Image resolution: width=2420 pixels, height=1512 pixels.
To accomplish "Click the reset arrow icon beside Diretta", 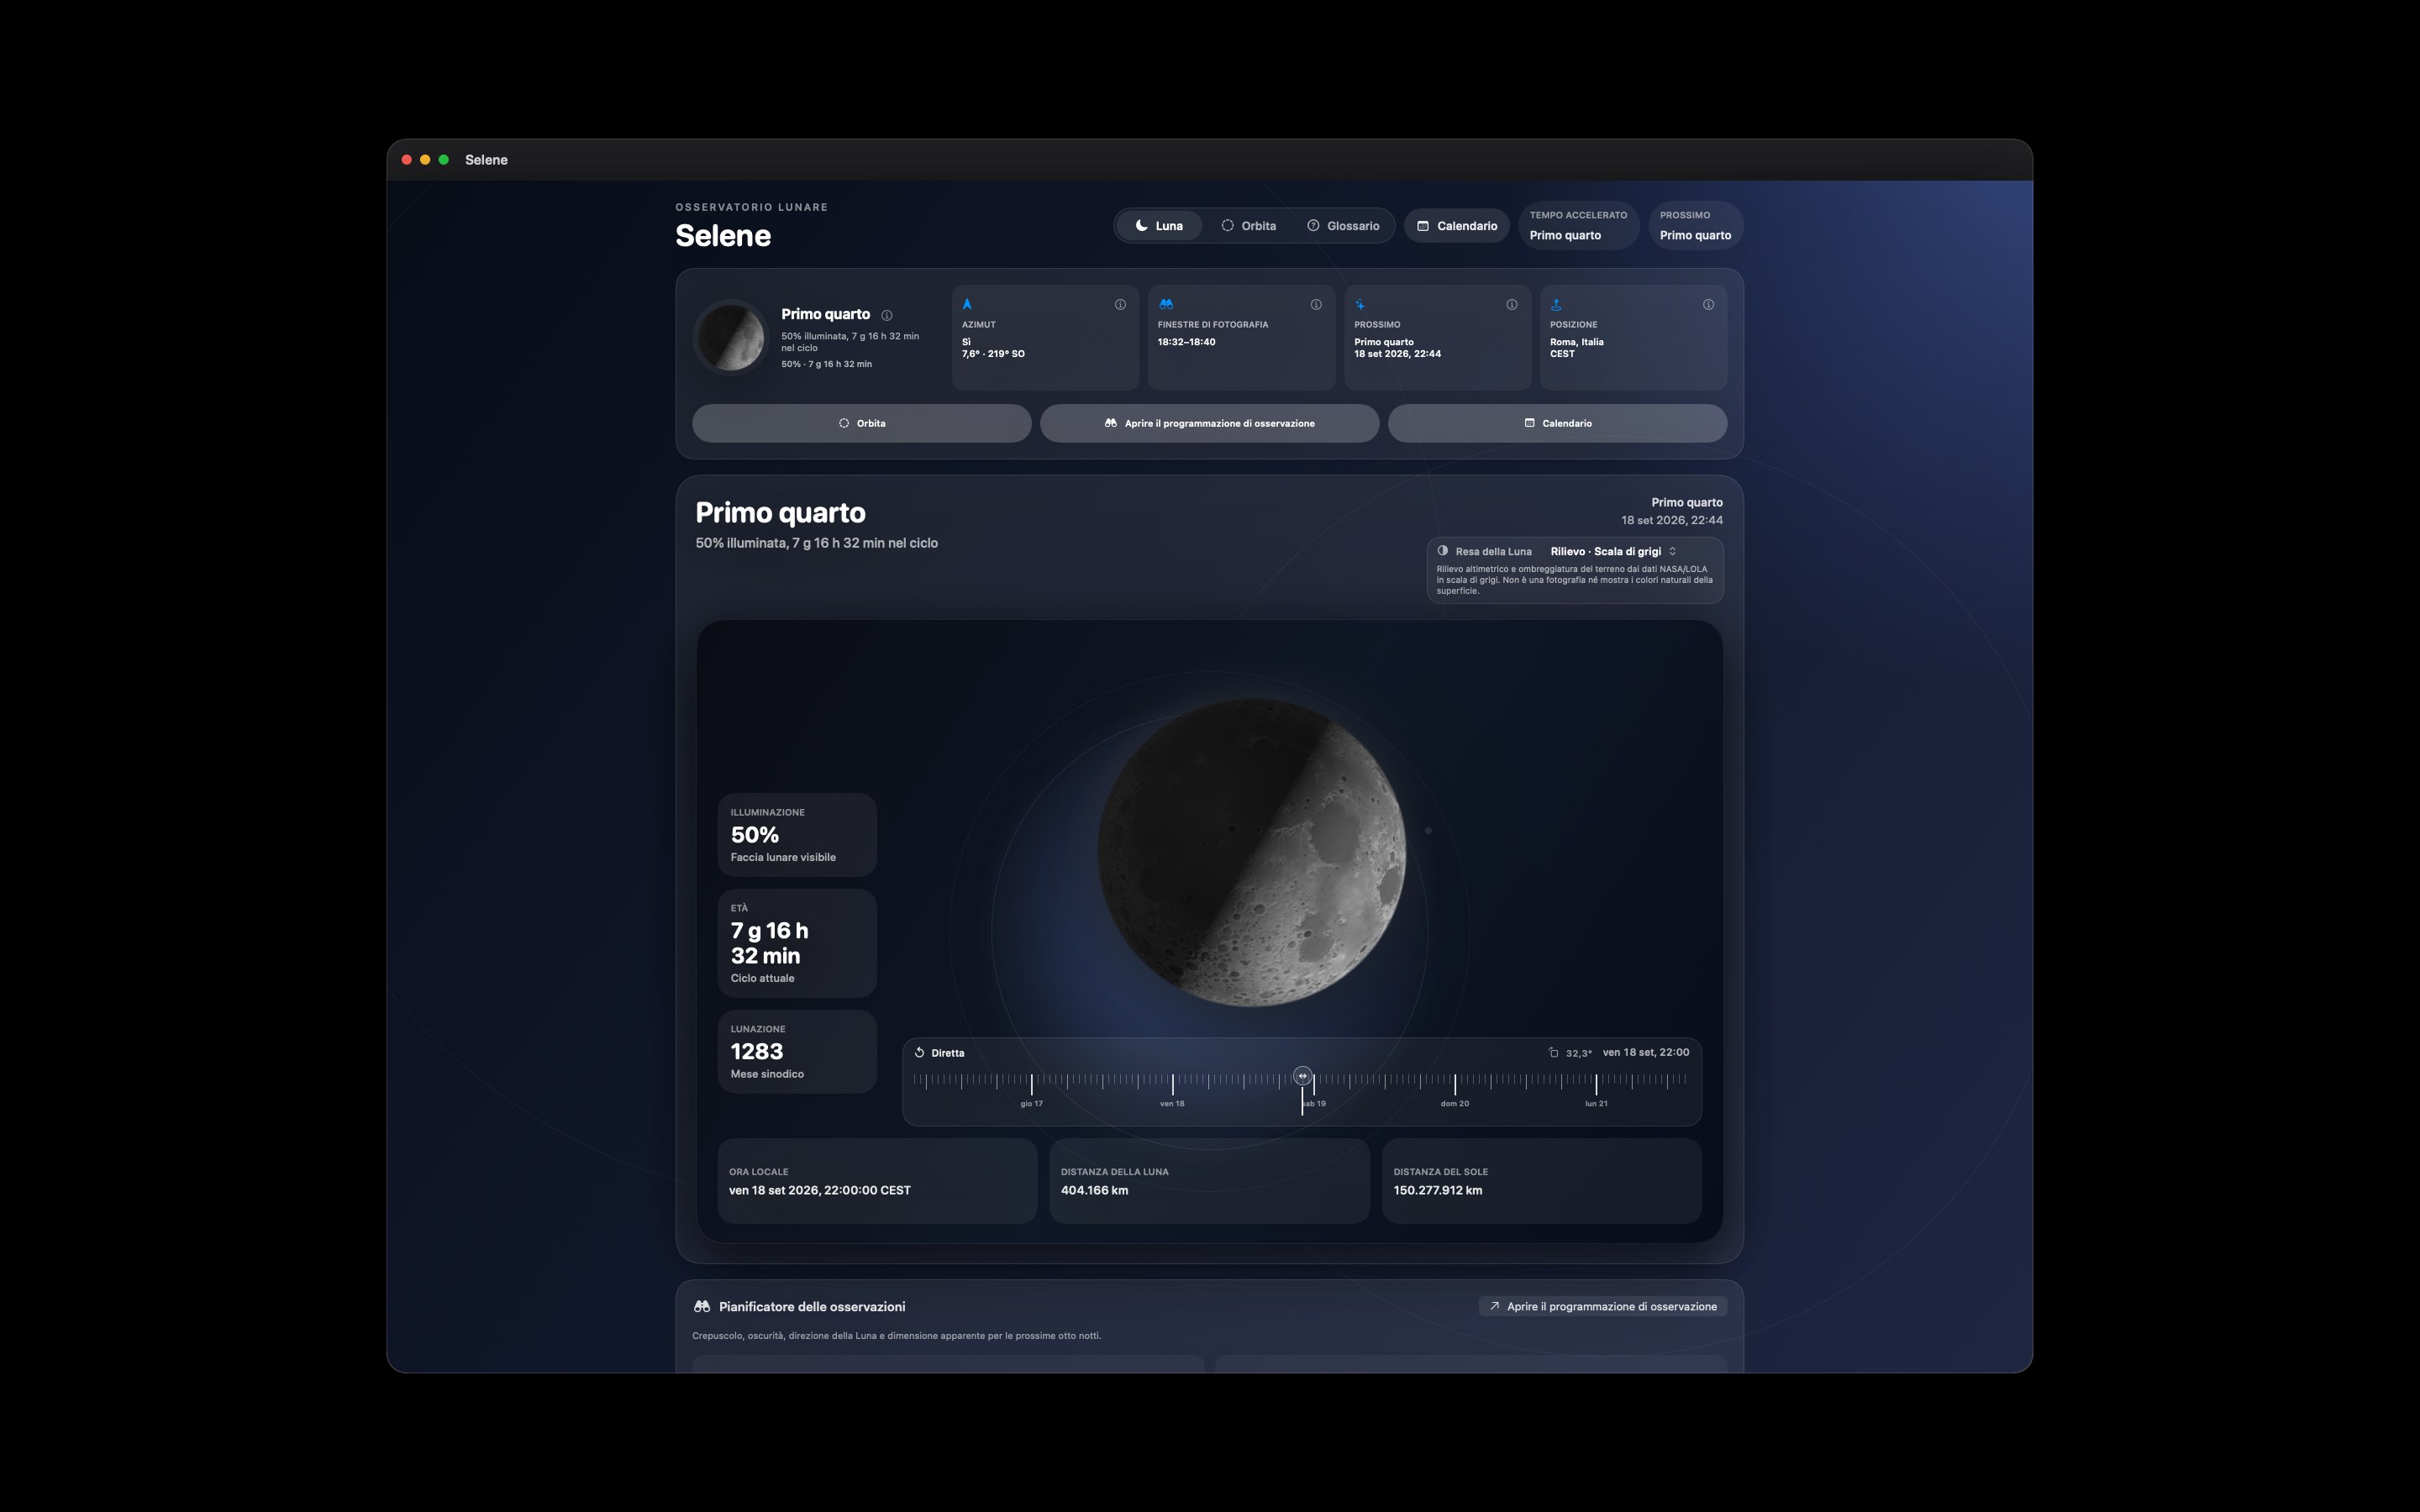I will coord(919,1052).
